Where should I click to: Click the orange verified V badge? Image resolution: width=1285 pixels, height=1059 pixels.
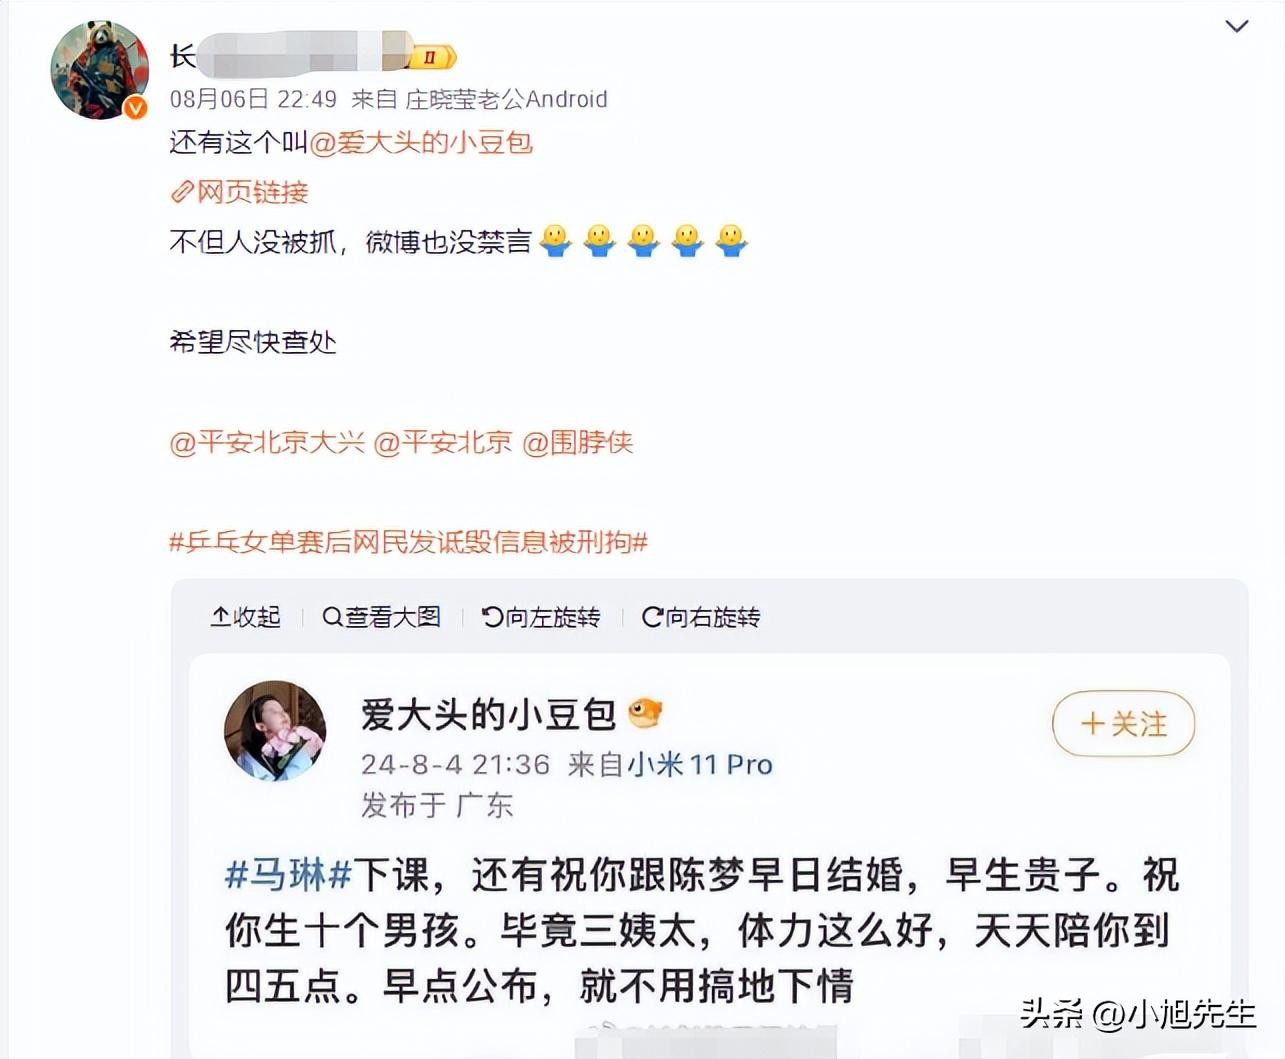click(x=135, y=107)
